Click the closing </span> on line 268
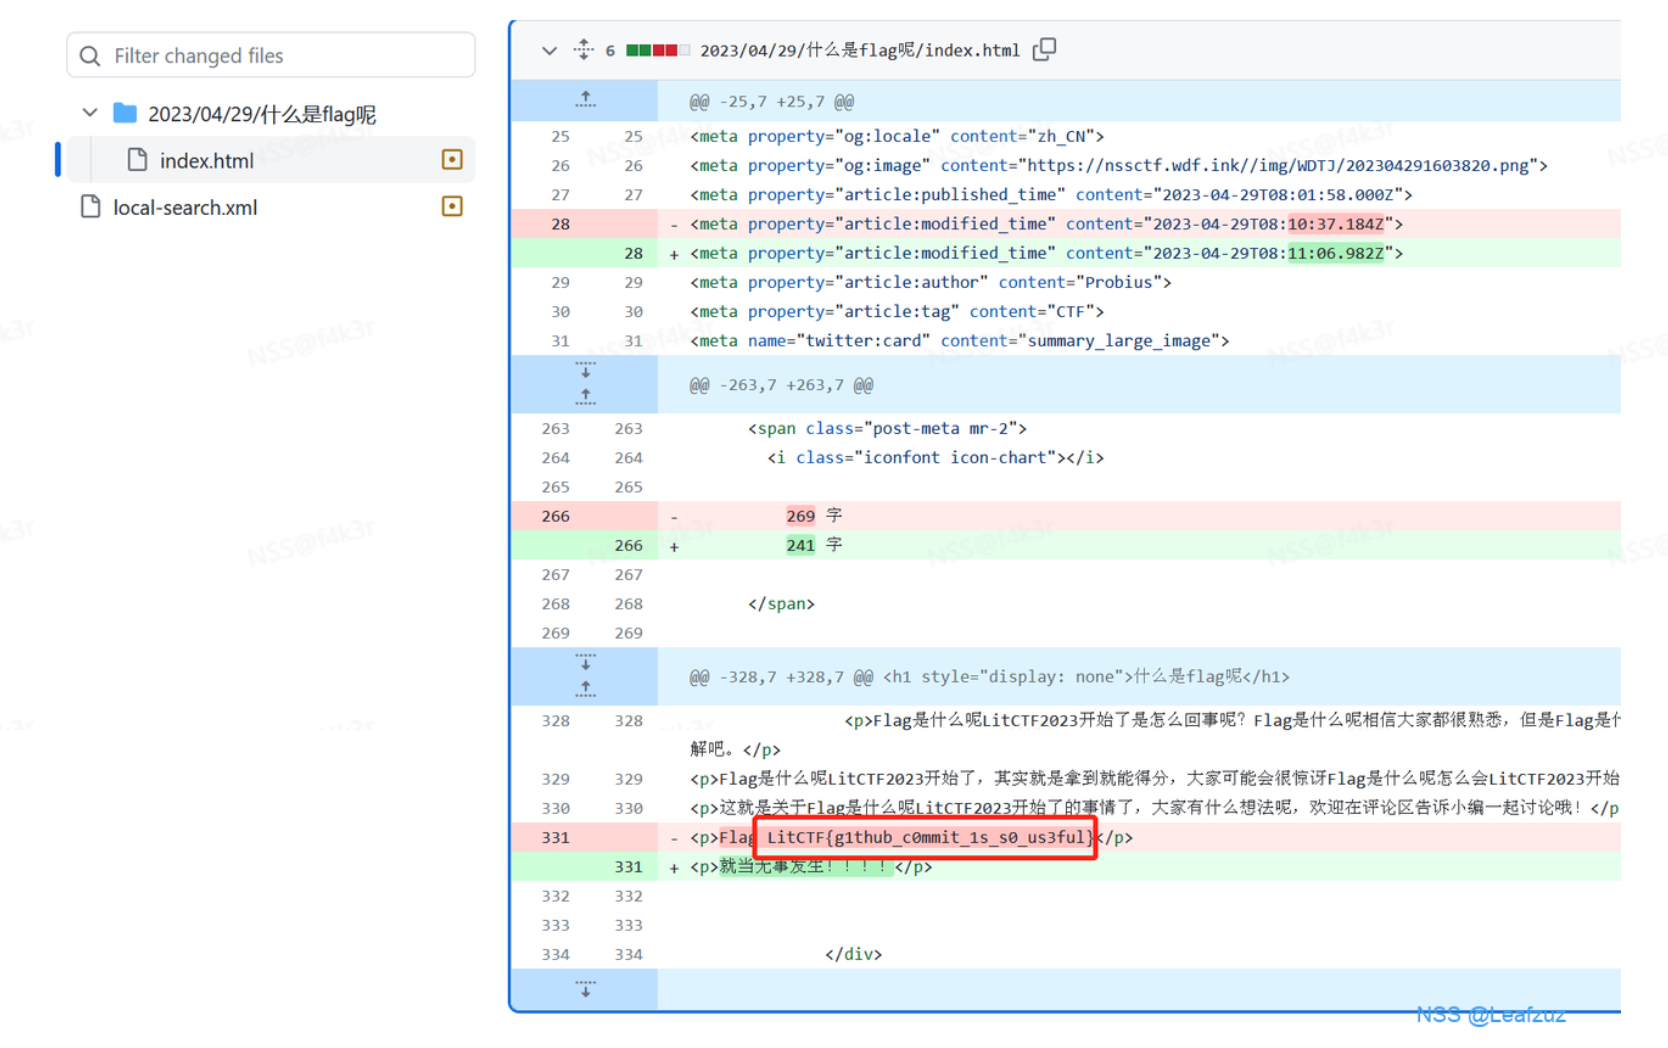The width and height of the screenshot is (1668, 1048). pyautogui.click(x=781, y=603)
